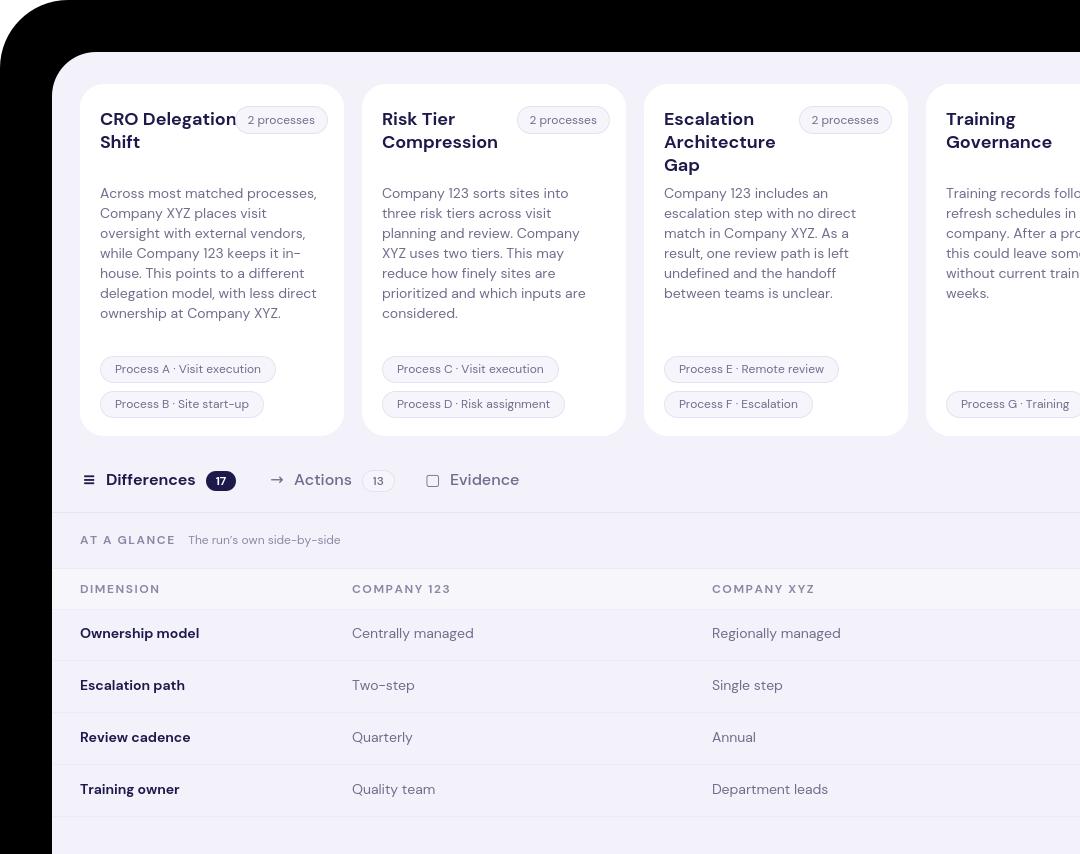The width and height of the screenshot is (1080, 854).
Task: Click the Differences count badge 17
Action: pyautogui.click(x=221, y=481)
